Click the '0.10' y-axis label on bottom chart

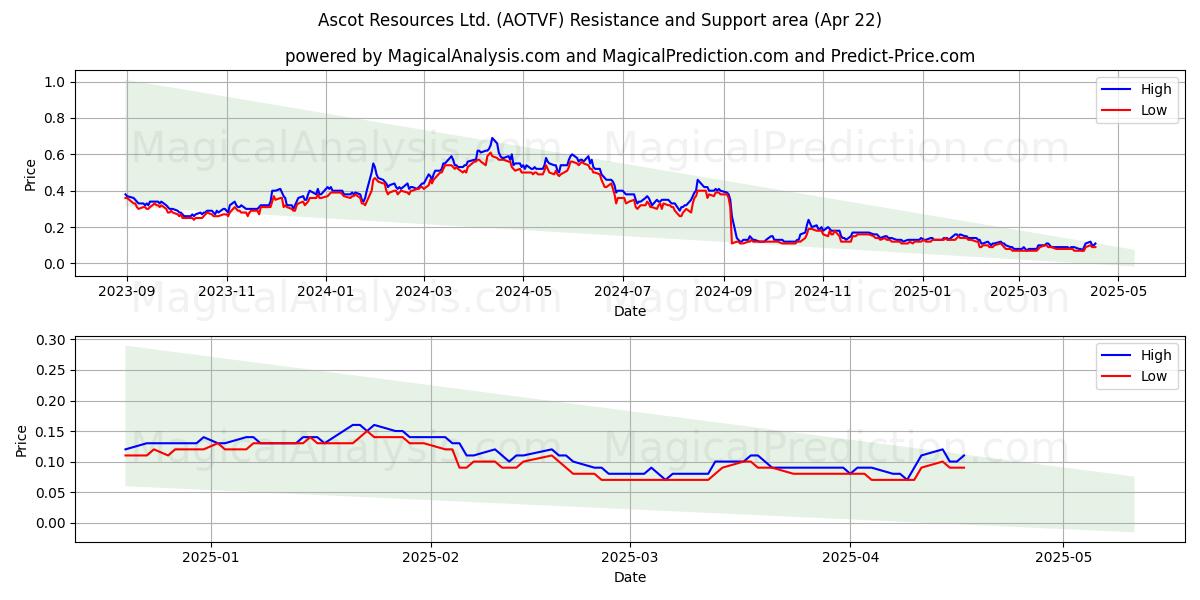51,462
